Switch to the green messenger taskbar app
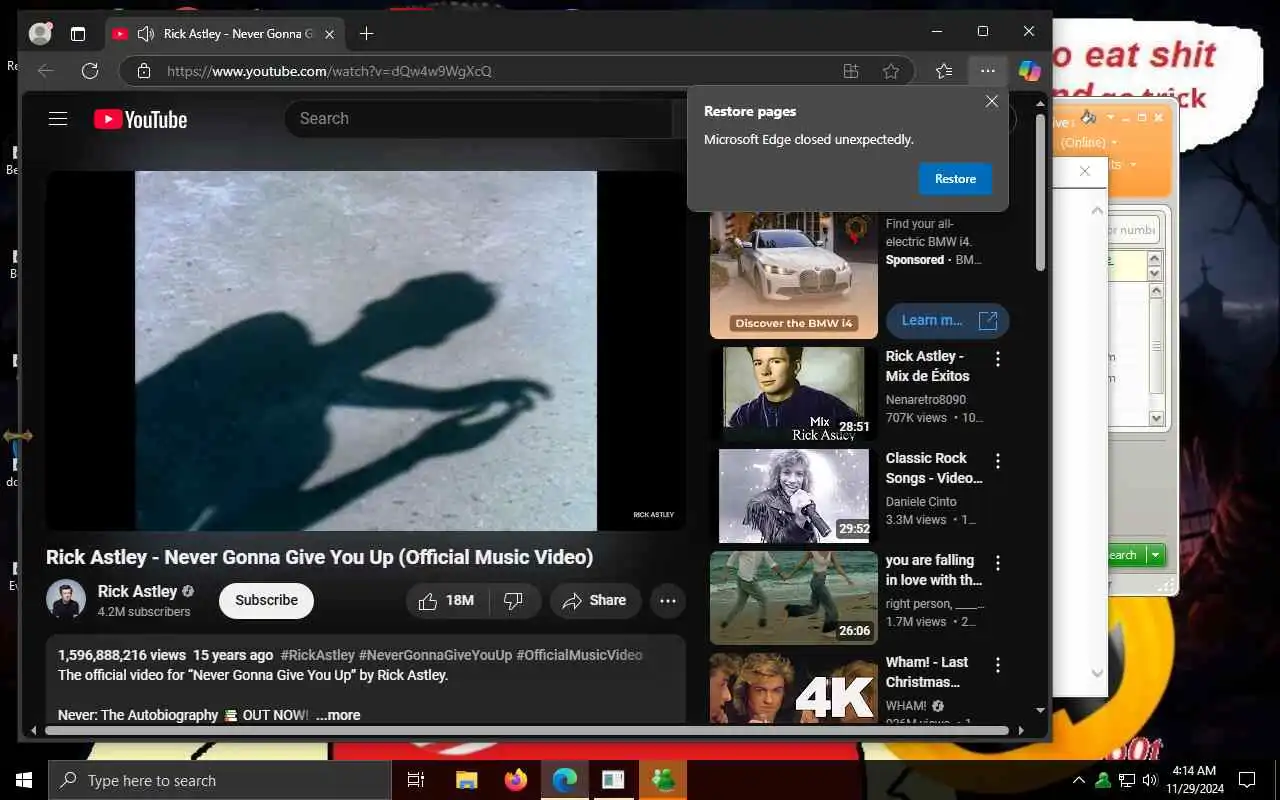This screenshot has width=1280, height=800. tap(663, 780)
